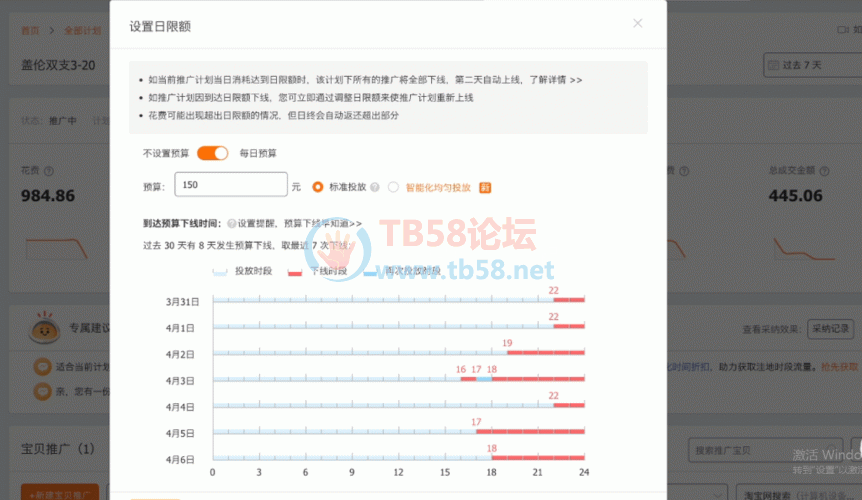This screenshot has width=862, height=500.
Task: Click the 预算 amount input field
Action: point(231,186)
